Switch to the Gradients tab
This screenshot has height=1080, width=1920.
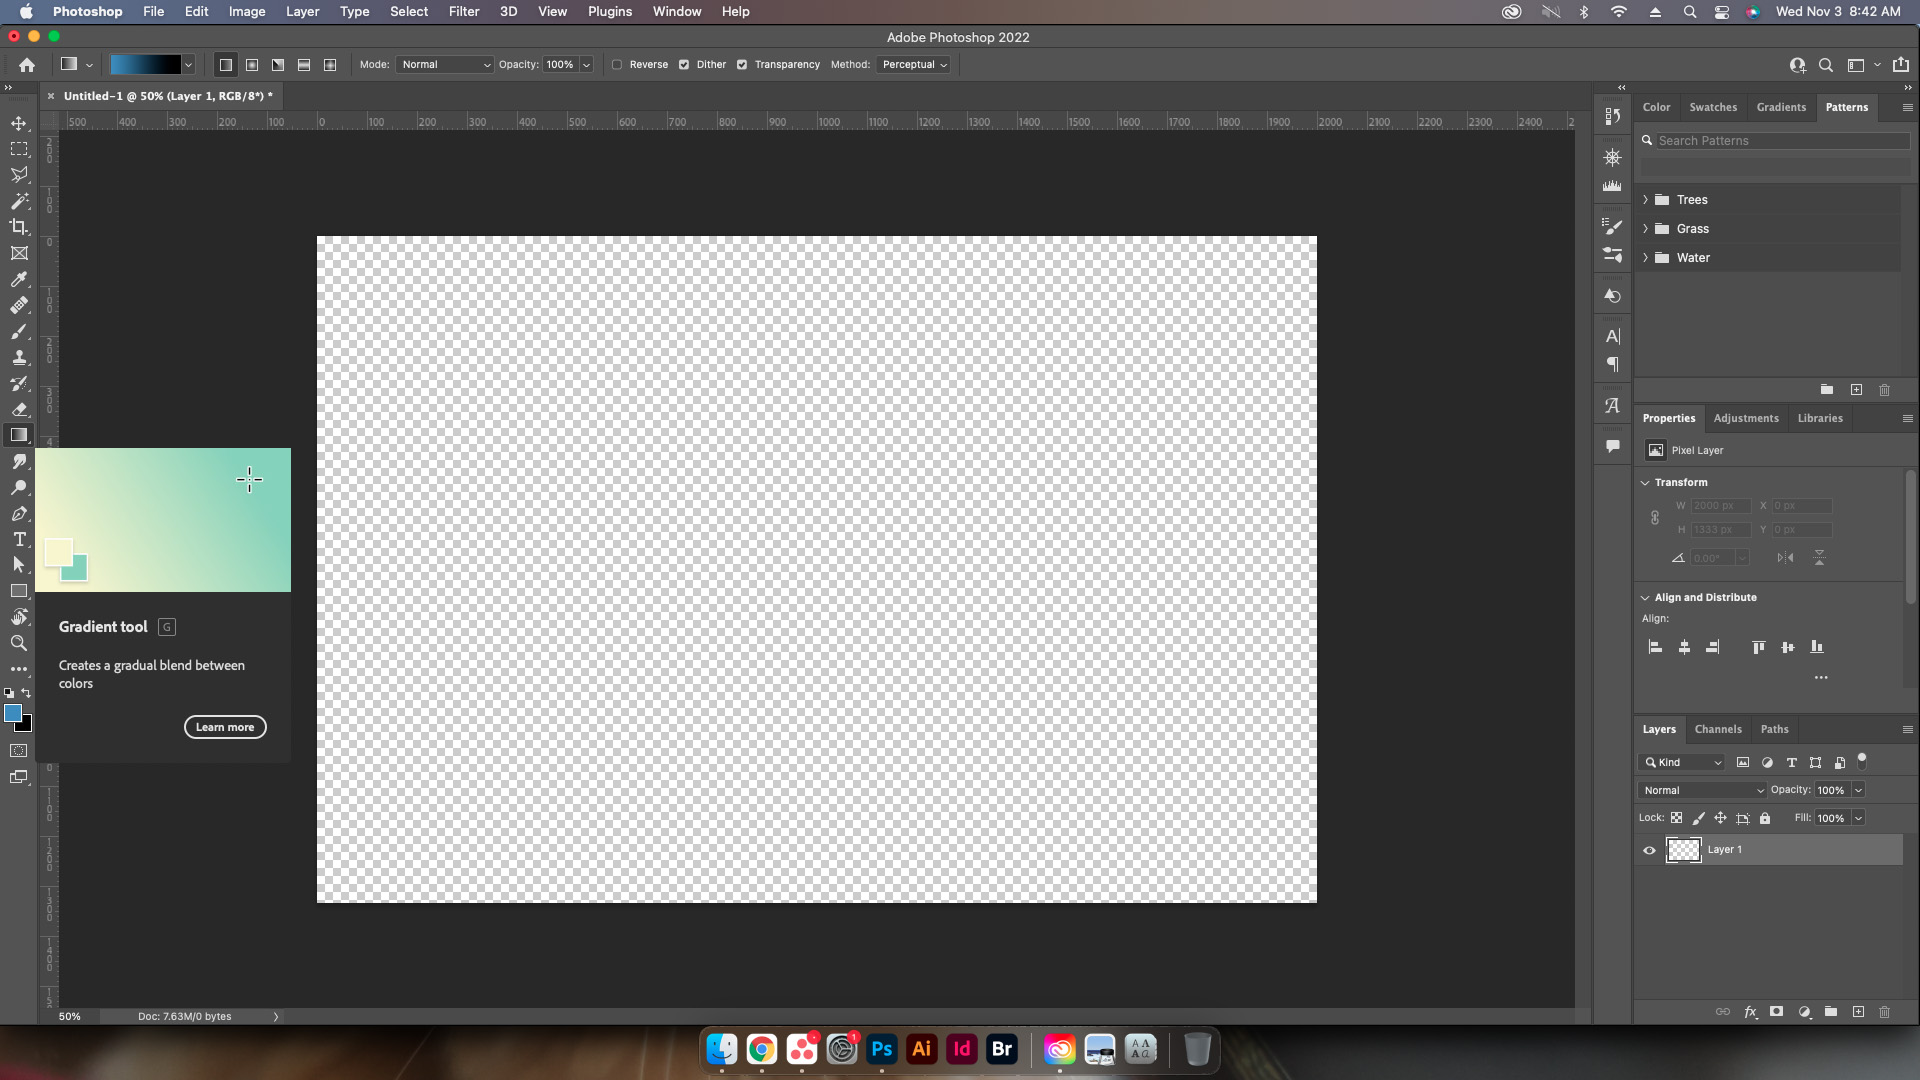coord(1781,107)
